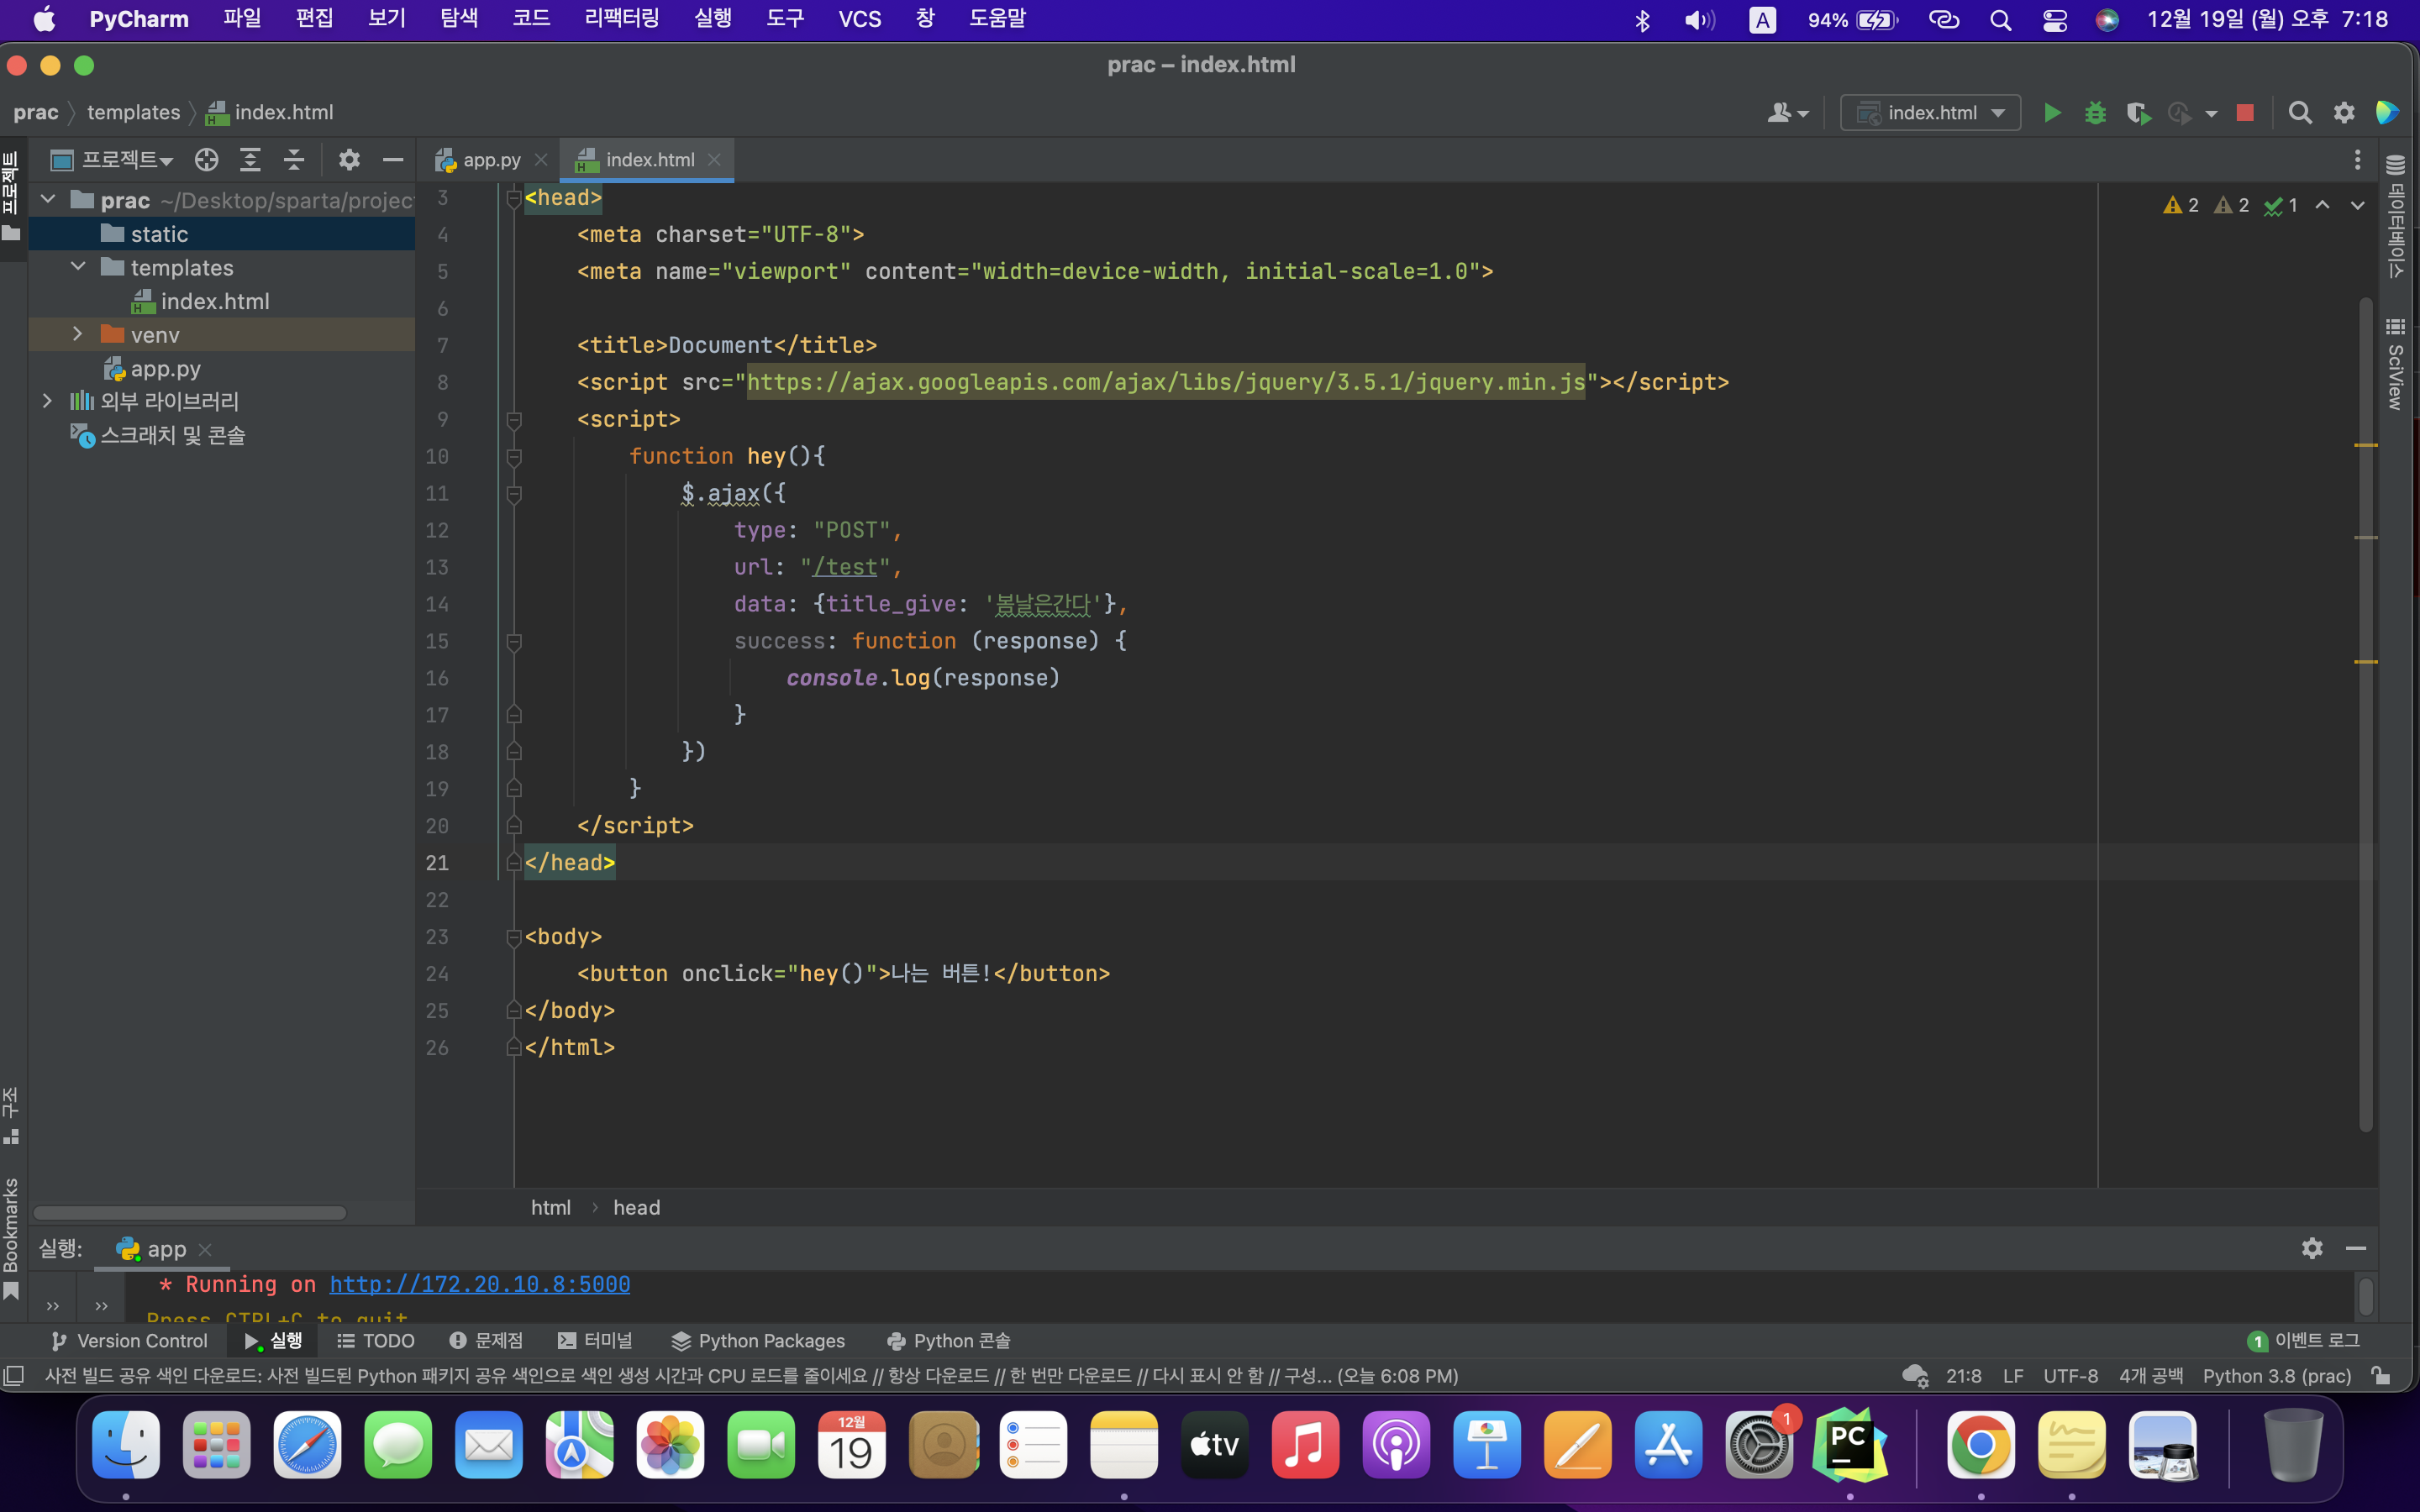
Task: Open the TODO tool window
Action: (x=376, y=1341)
